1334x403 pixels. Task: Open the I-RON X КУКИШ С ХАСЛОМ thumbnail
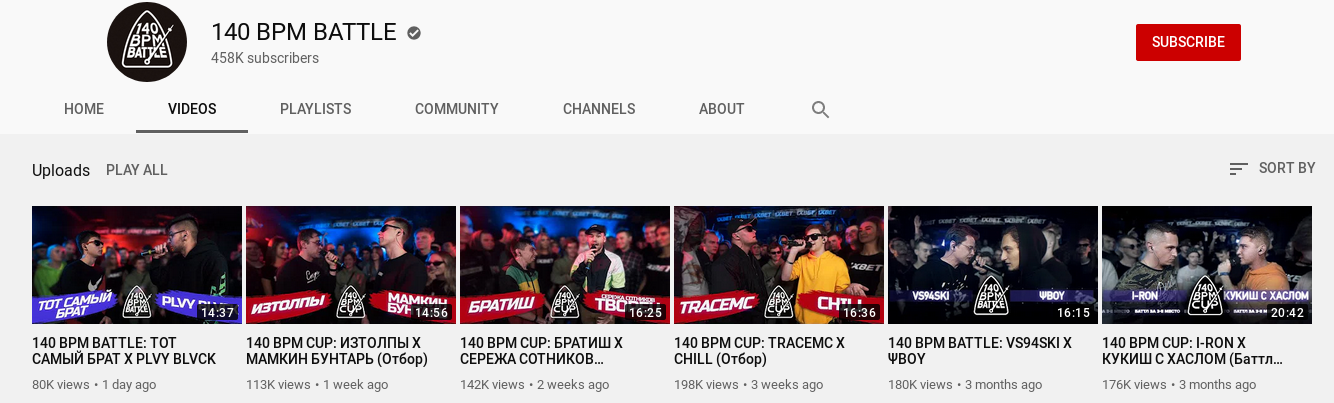[1207, 265]
